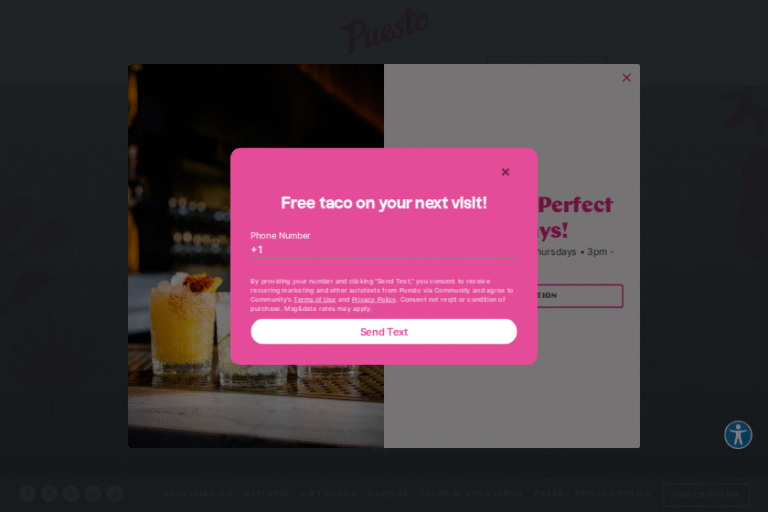This screenshot has height=512, width=768.
Task: Click the Facebook icon in footer
Action: coord(27,493)
